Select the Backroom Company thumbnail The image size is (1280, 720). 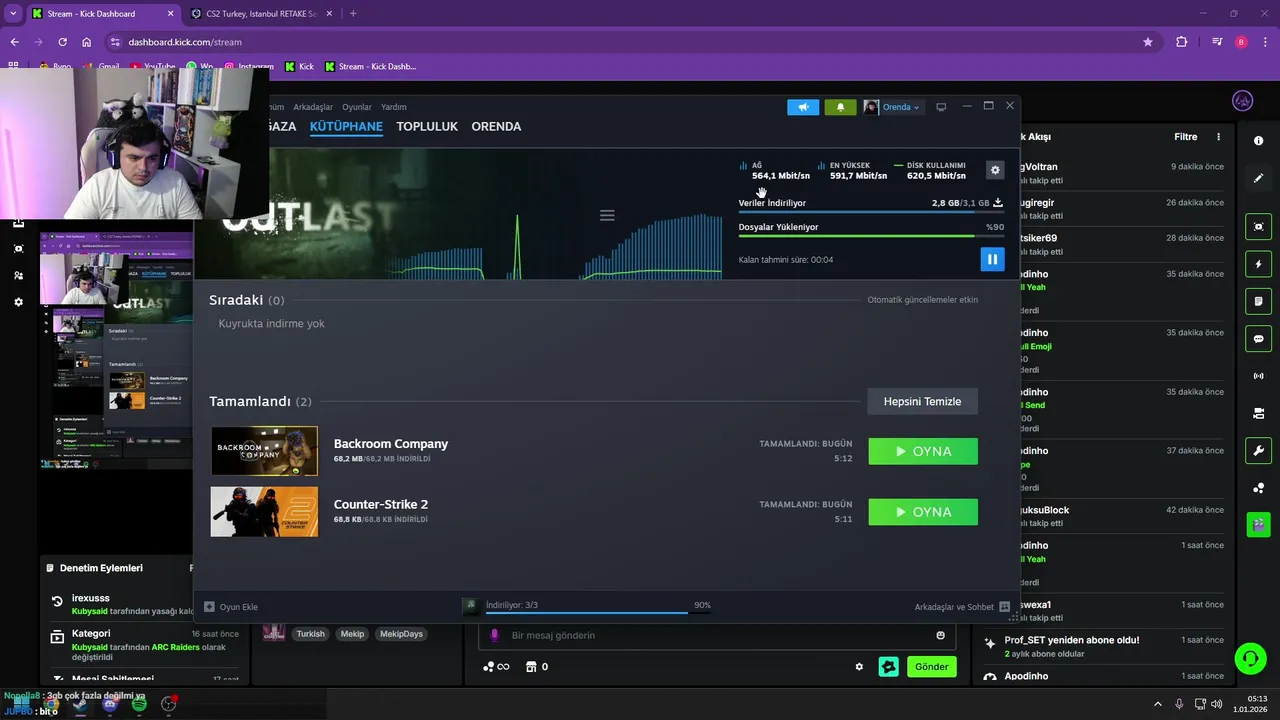[264, 451]
